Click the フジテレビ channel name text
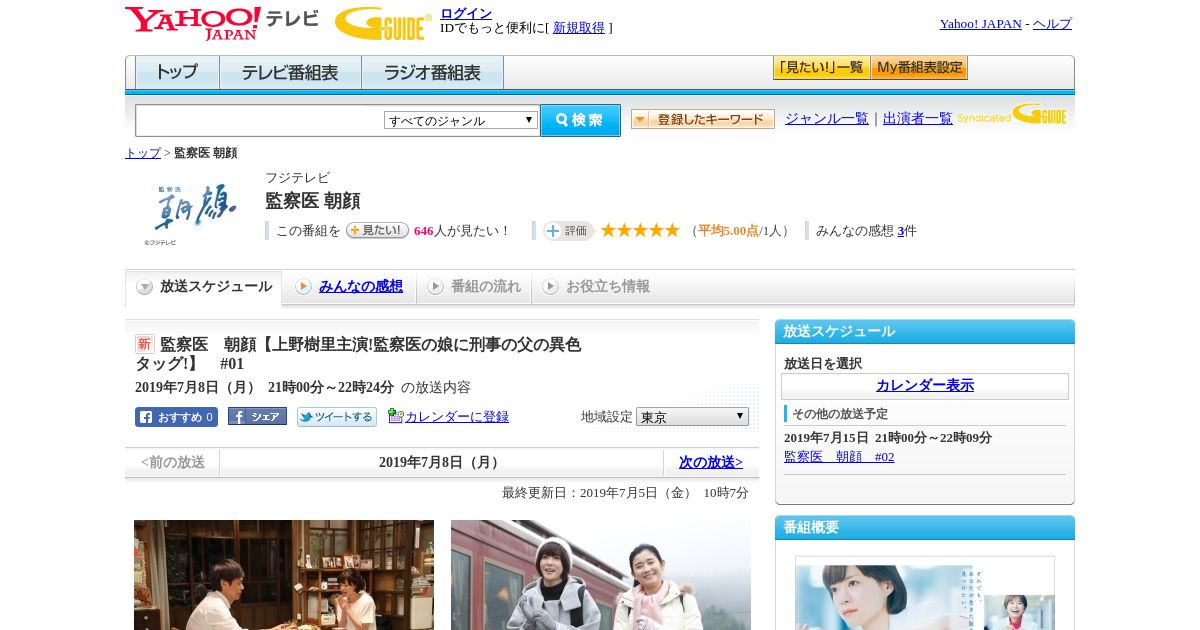Viewport: 1200px width, 630px height. click(x=297, y=178)
